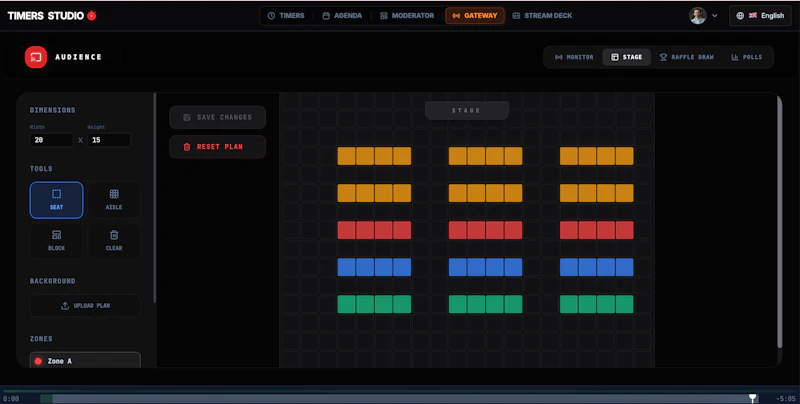Image resolution: width=800 pixels, height=404 pixels.
Task: Click first red seat in middle block
Action: pos(458,230)
